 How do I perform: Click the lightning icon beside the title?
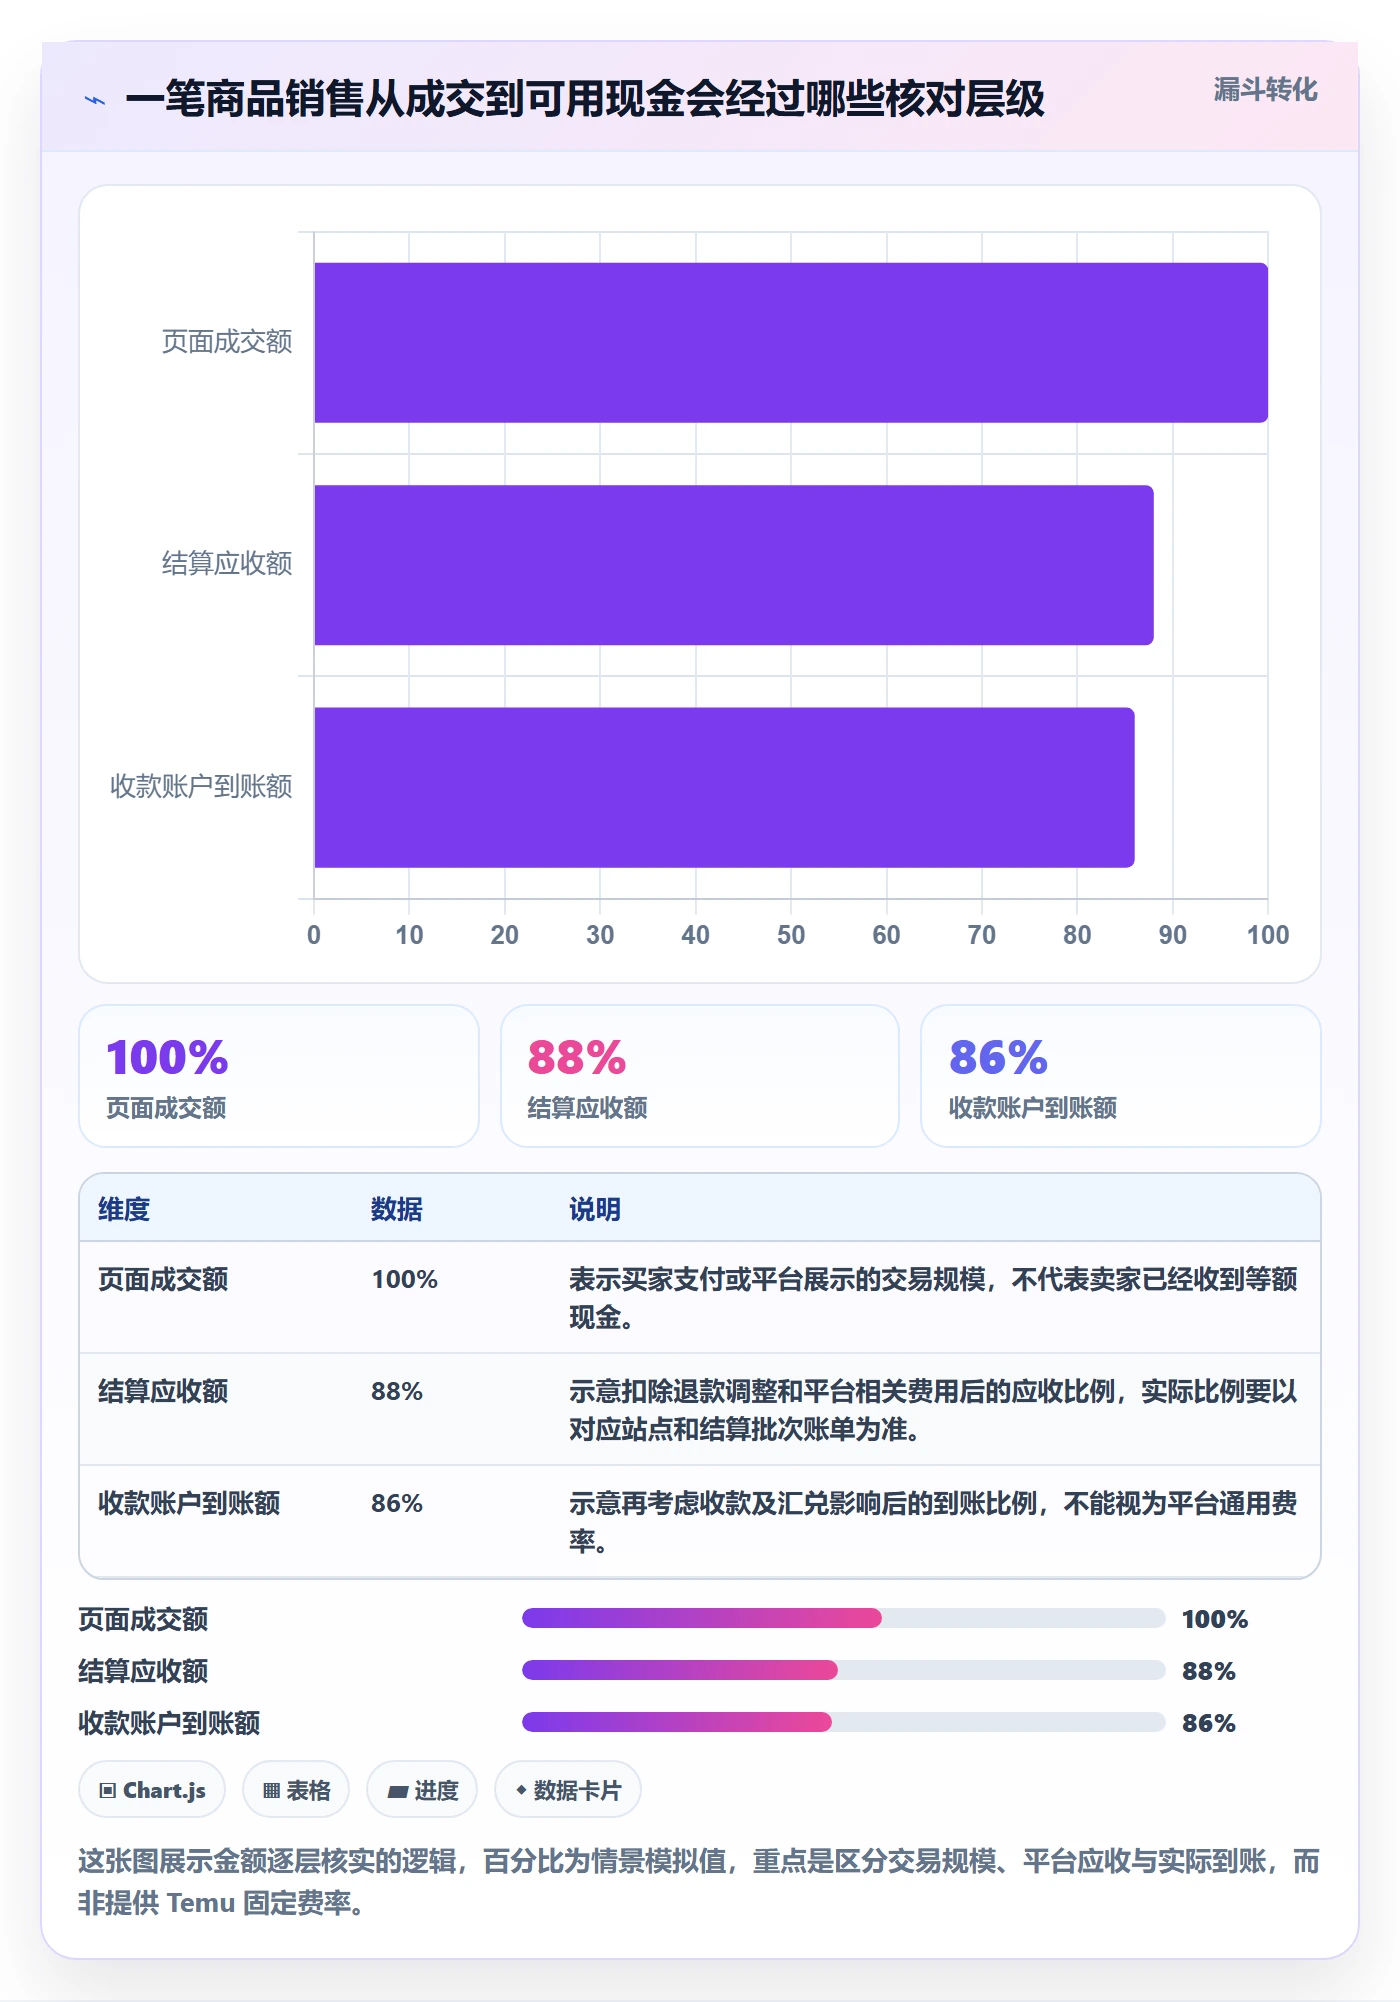tap(95, 100)
